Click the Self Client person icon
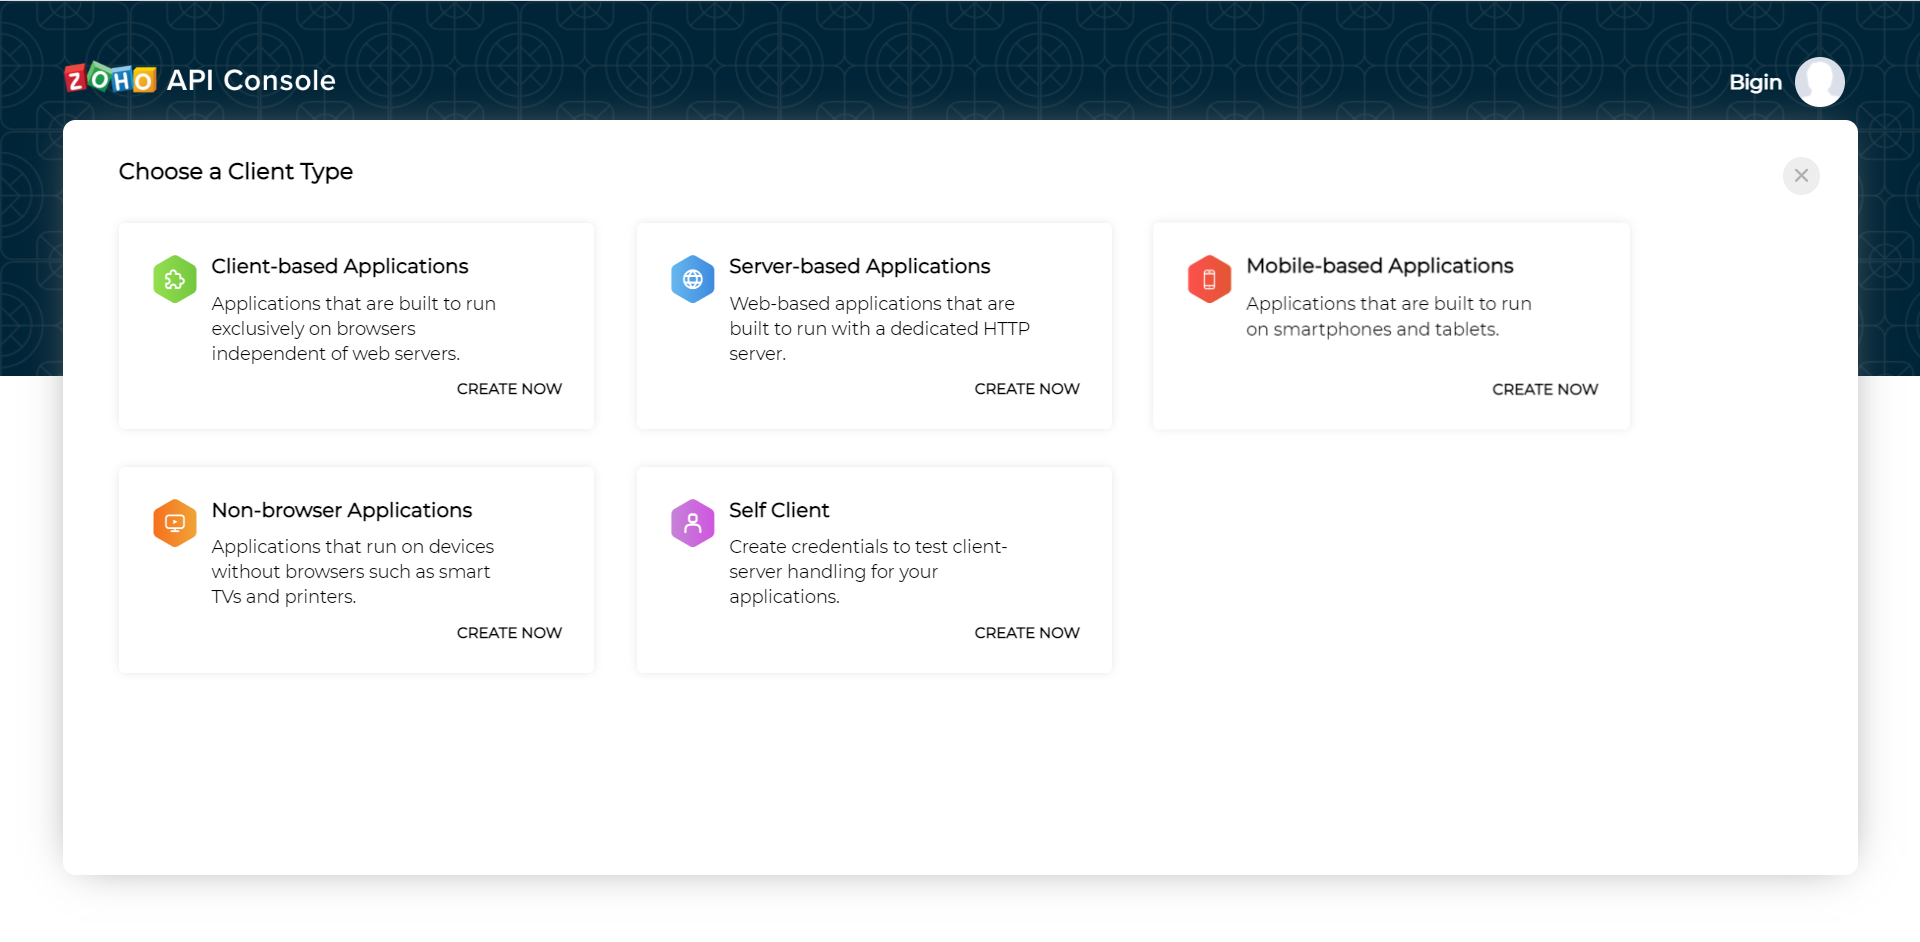1920x942 pixels. (x=692, y=522)
